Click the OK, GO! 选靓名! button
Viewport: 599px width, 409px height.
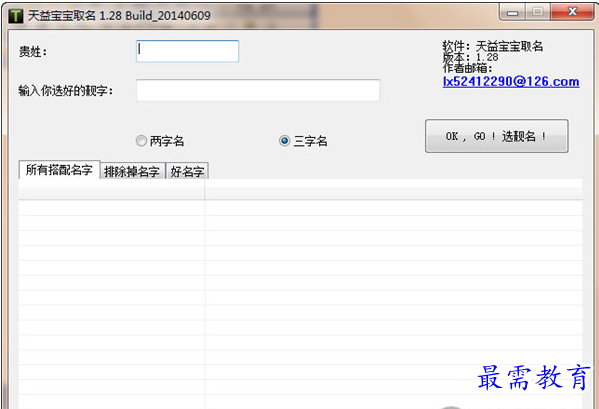click(497, 136)
